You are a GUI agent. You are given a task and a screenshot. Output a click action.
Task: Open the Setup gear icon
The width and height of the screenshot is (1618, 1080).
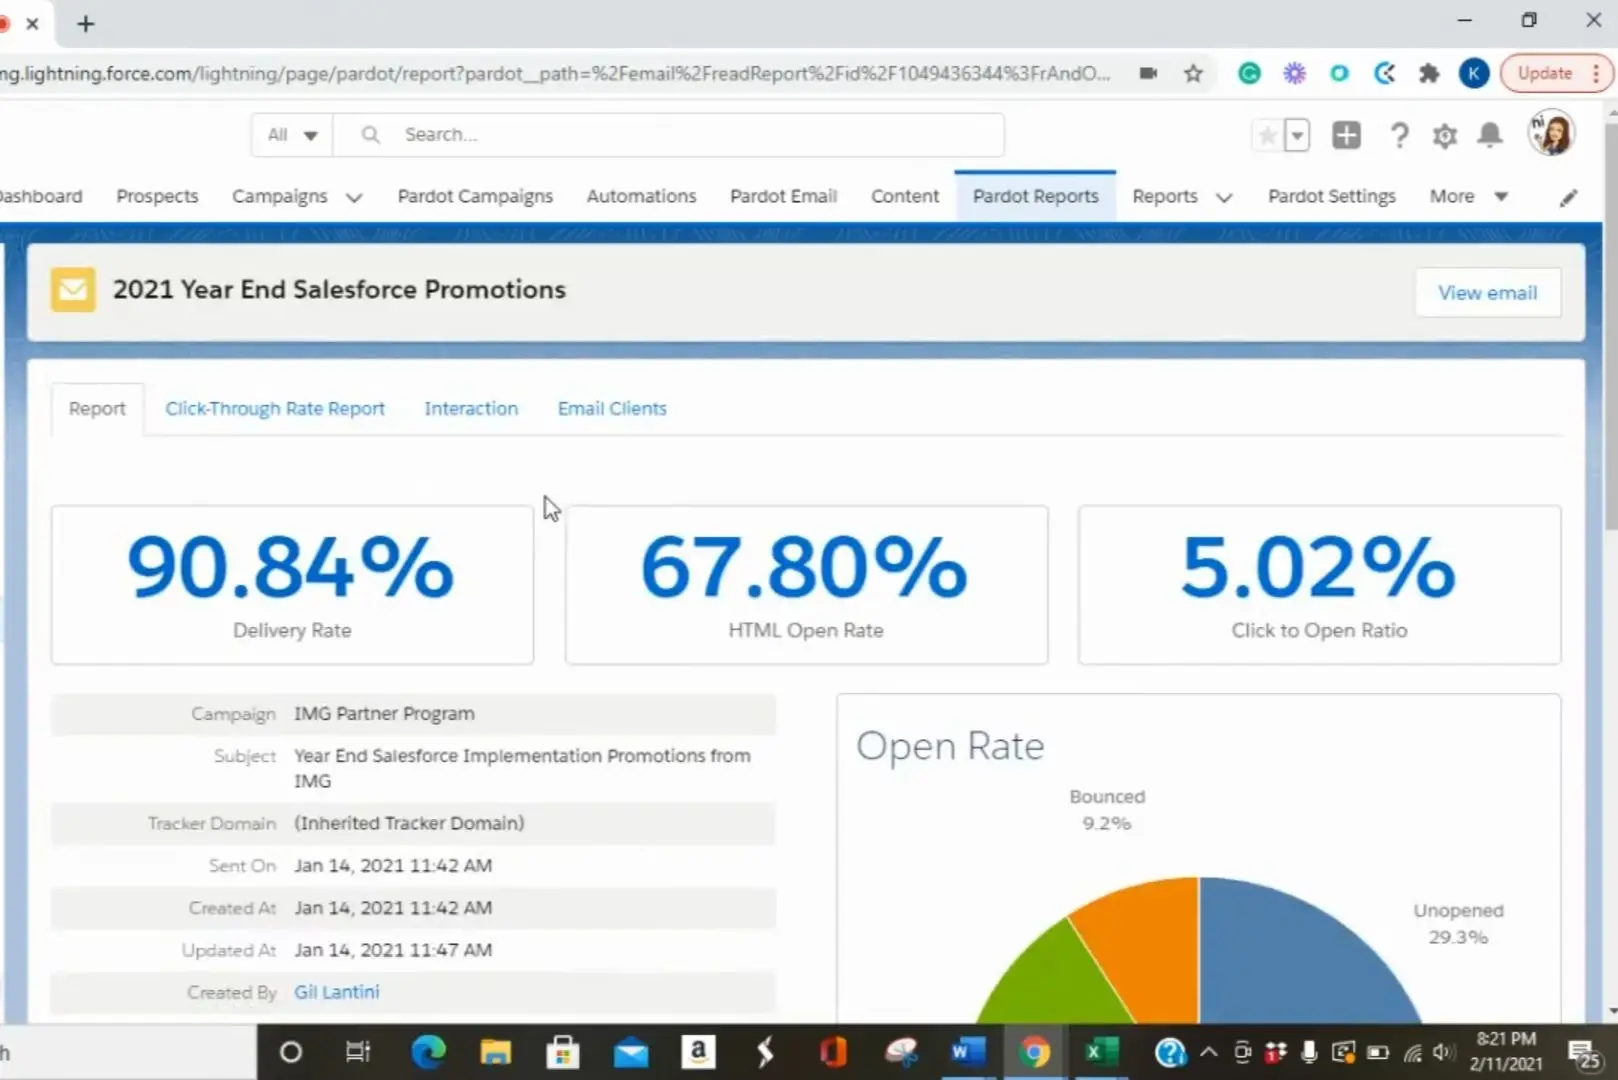pos(1444,135)
